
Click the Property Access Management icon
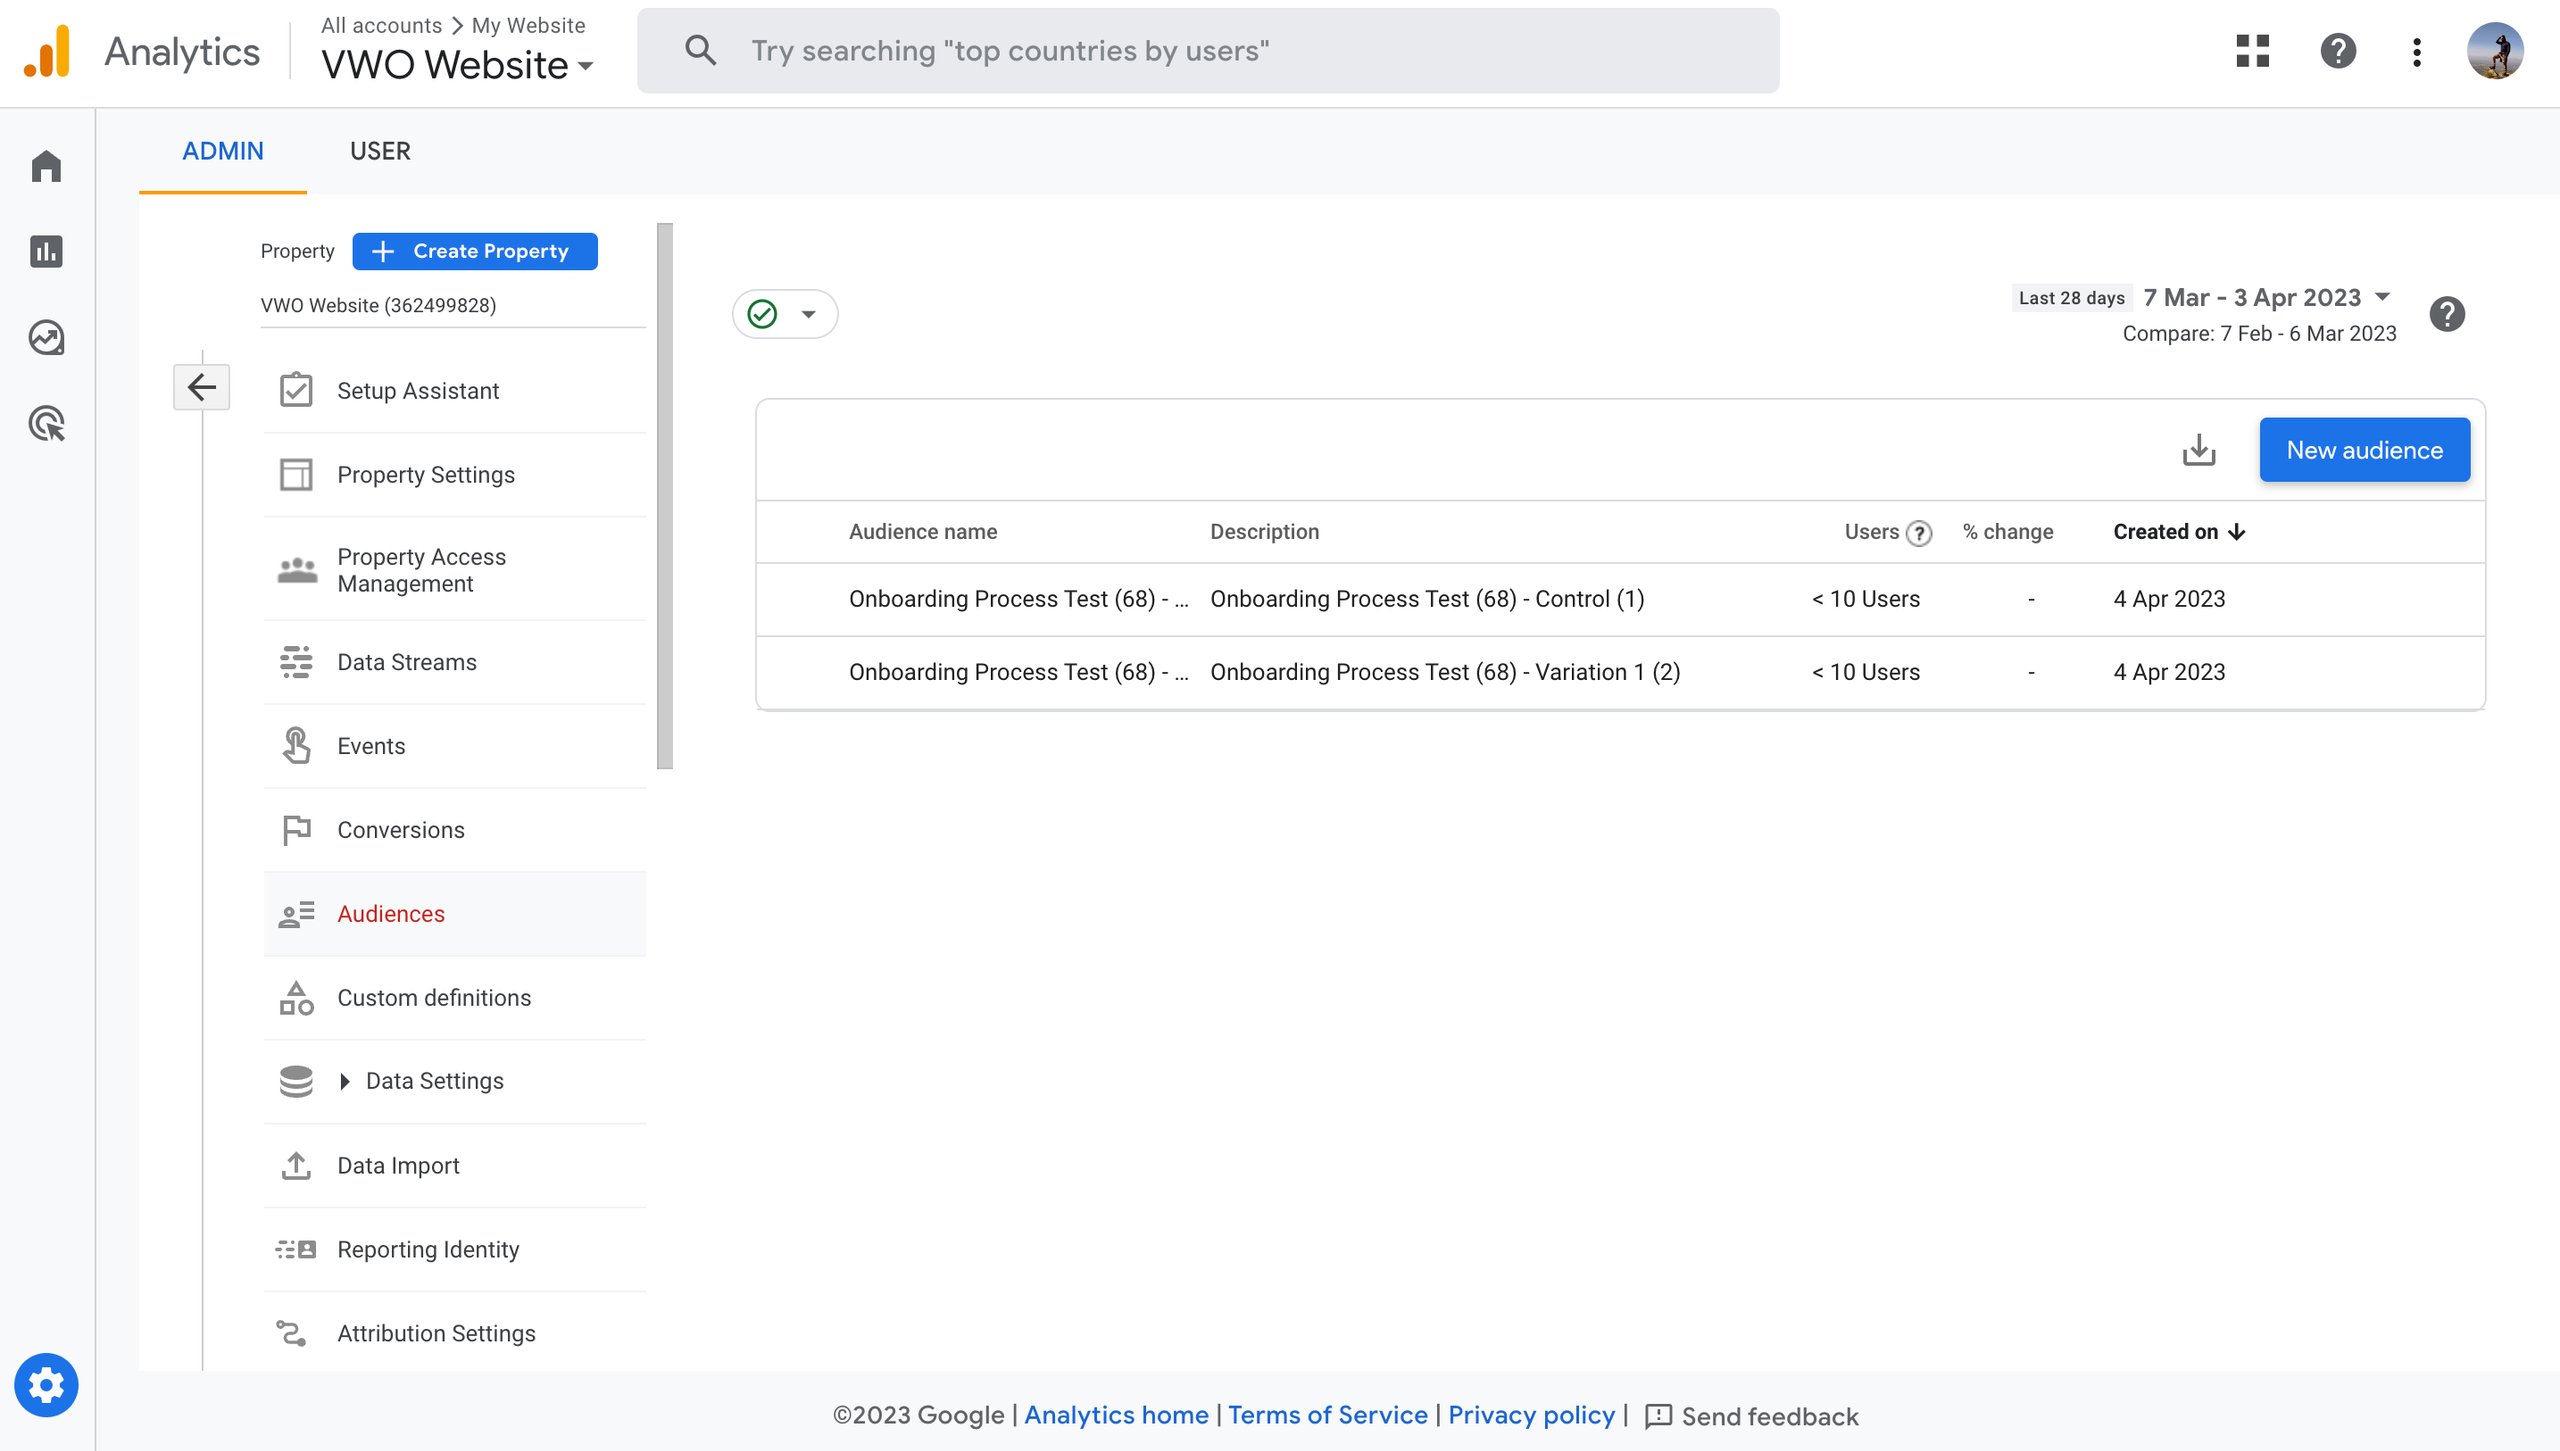(295, 568)
